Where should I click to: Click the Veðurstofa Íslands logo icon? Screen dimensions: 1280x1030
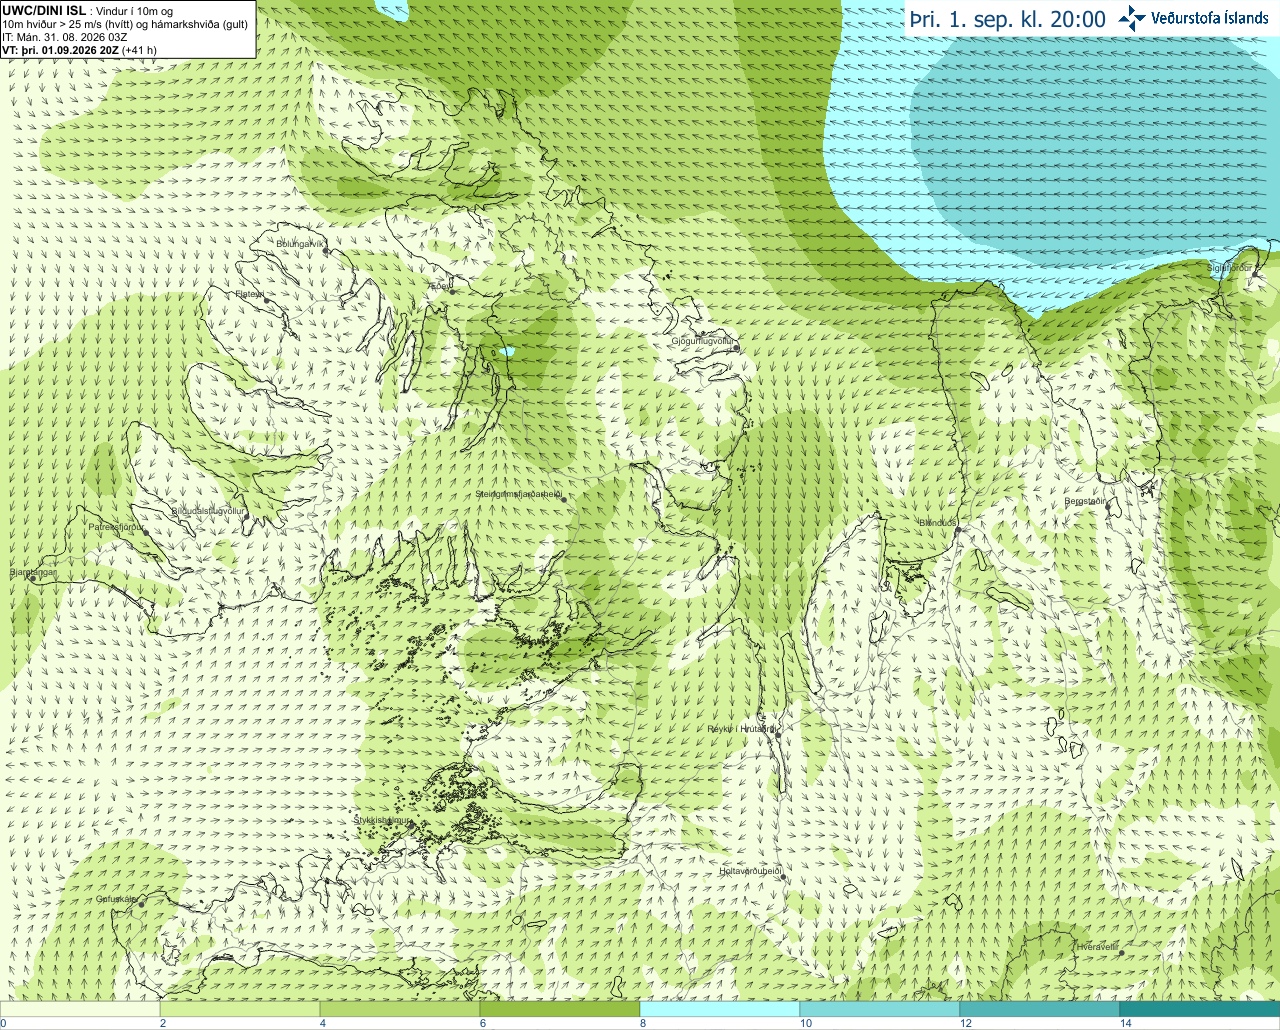point(1131,18)
